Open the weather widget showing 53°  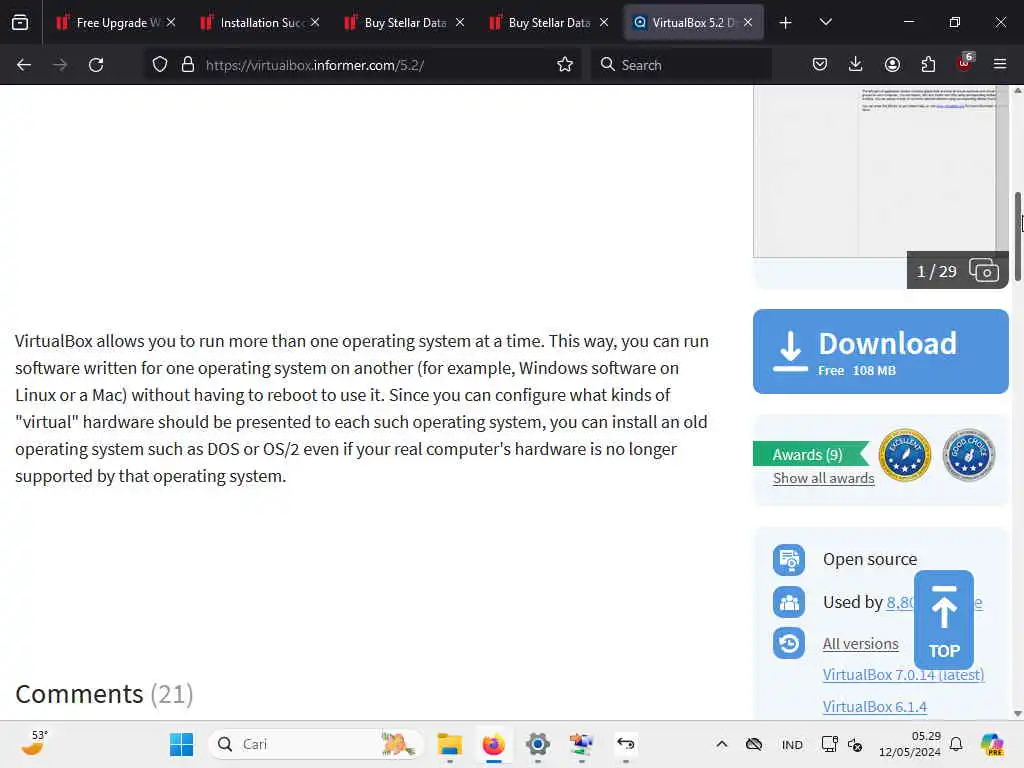coord(34,744)
